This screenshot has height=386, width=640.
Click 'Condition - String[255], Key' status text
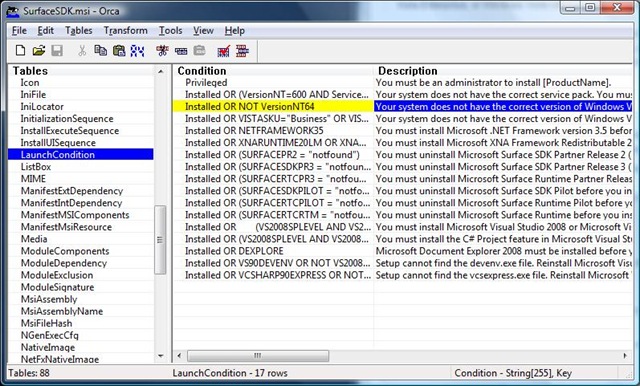[513, 373]
